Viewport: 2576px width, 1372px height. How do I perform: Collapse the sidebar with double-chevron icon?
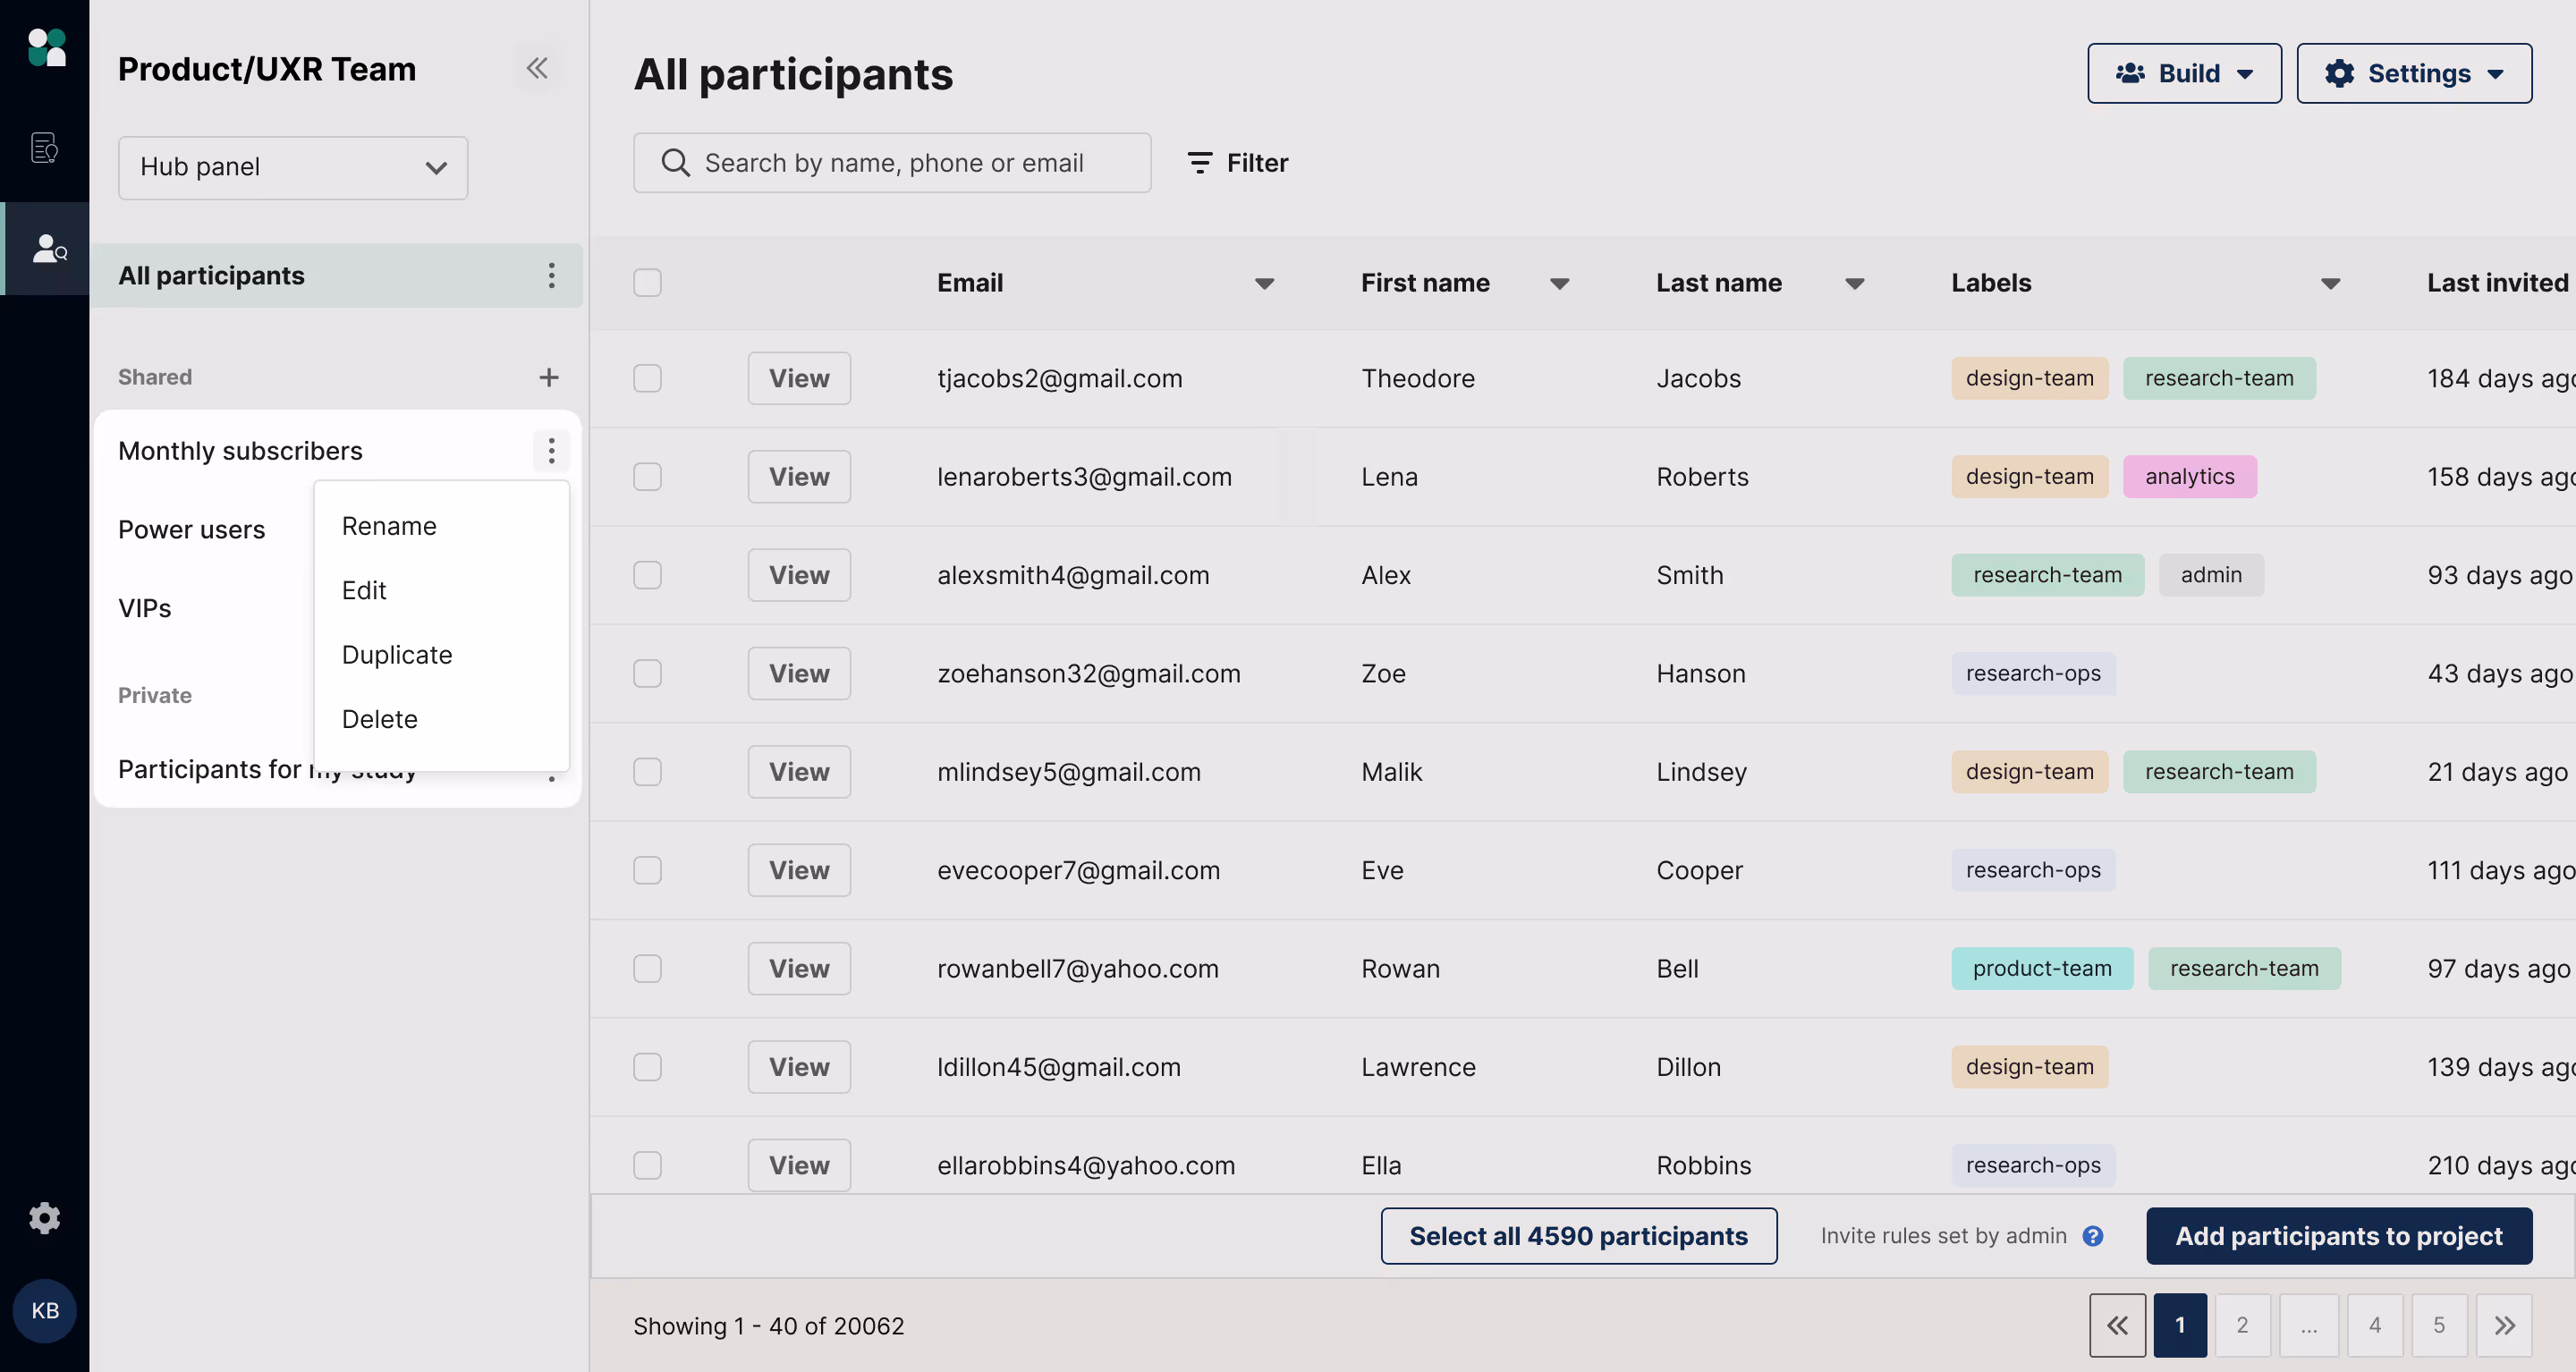537,68
